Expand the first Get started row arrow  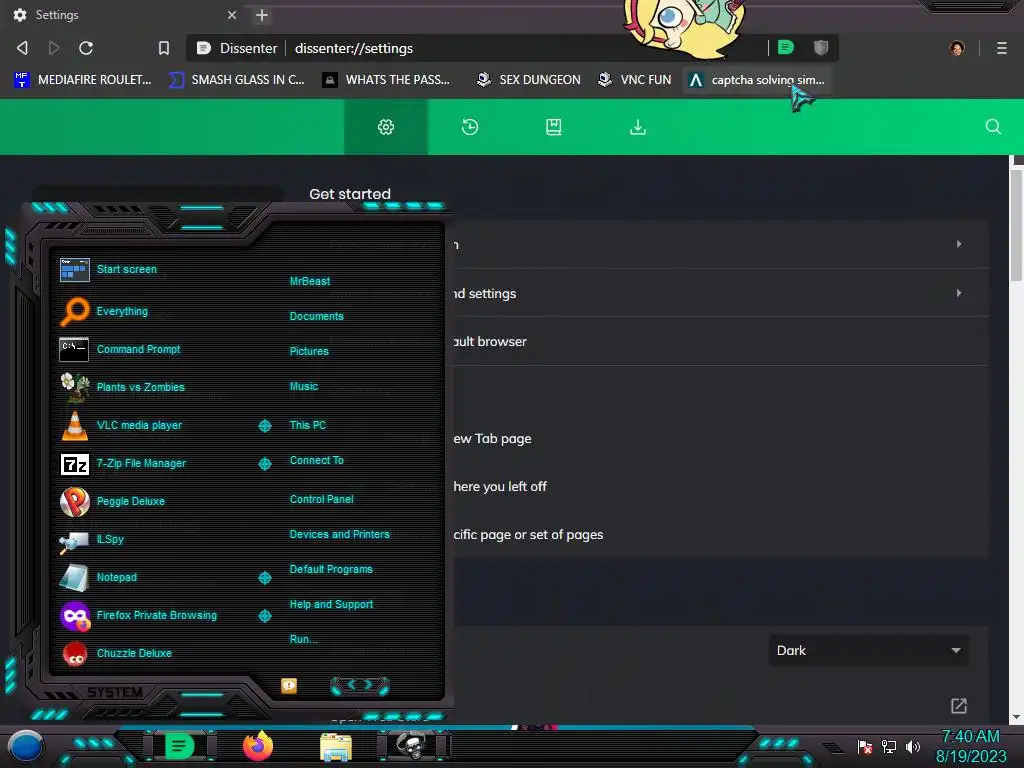(959, 244)
